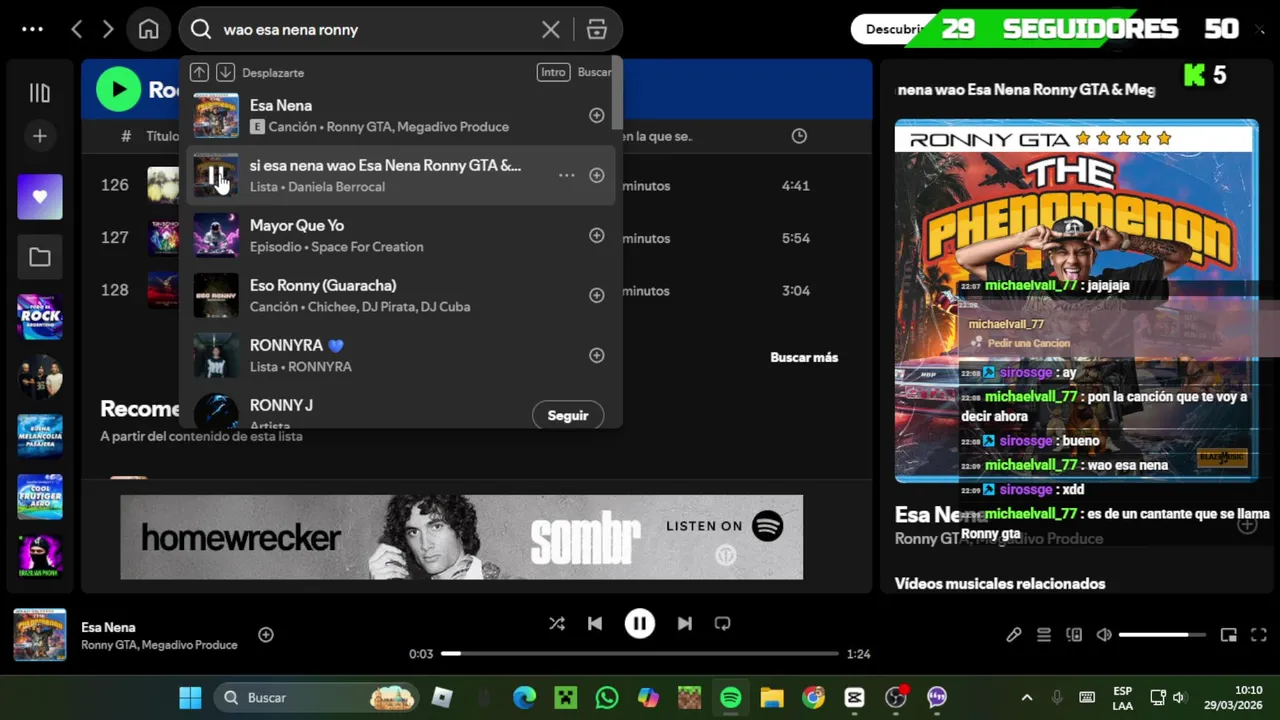The width and height of the screenshot is (1280, 720).
Task: Click the Intro key hint in search dropdown
Action: click(x=553, y=72)
